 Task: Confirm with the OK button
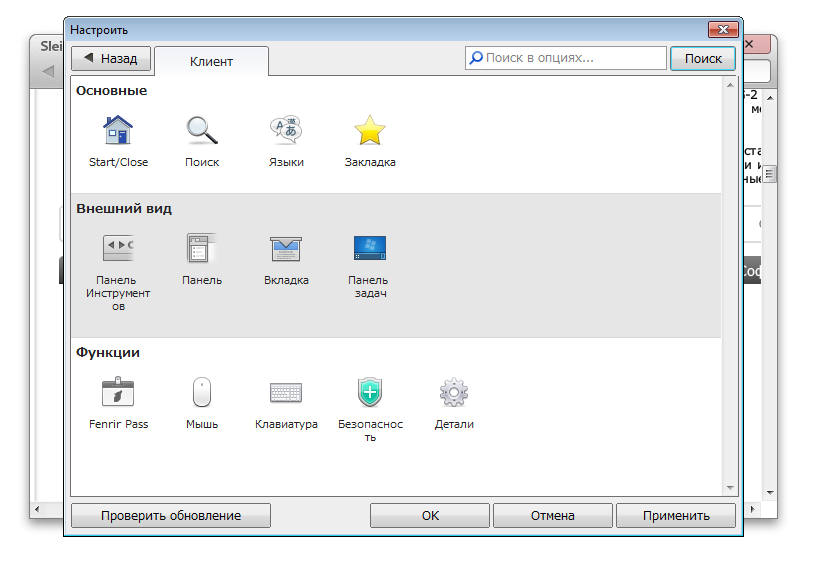pyautogui.click(x=430, y=515)
